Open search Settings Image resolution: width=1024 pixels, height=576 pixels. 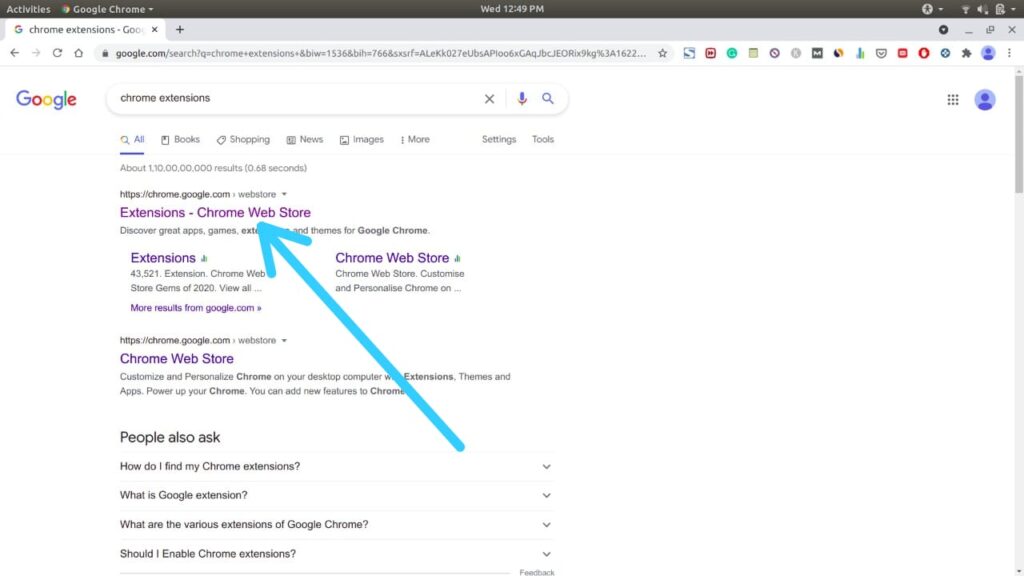tap(499, 140)
